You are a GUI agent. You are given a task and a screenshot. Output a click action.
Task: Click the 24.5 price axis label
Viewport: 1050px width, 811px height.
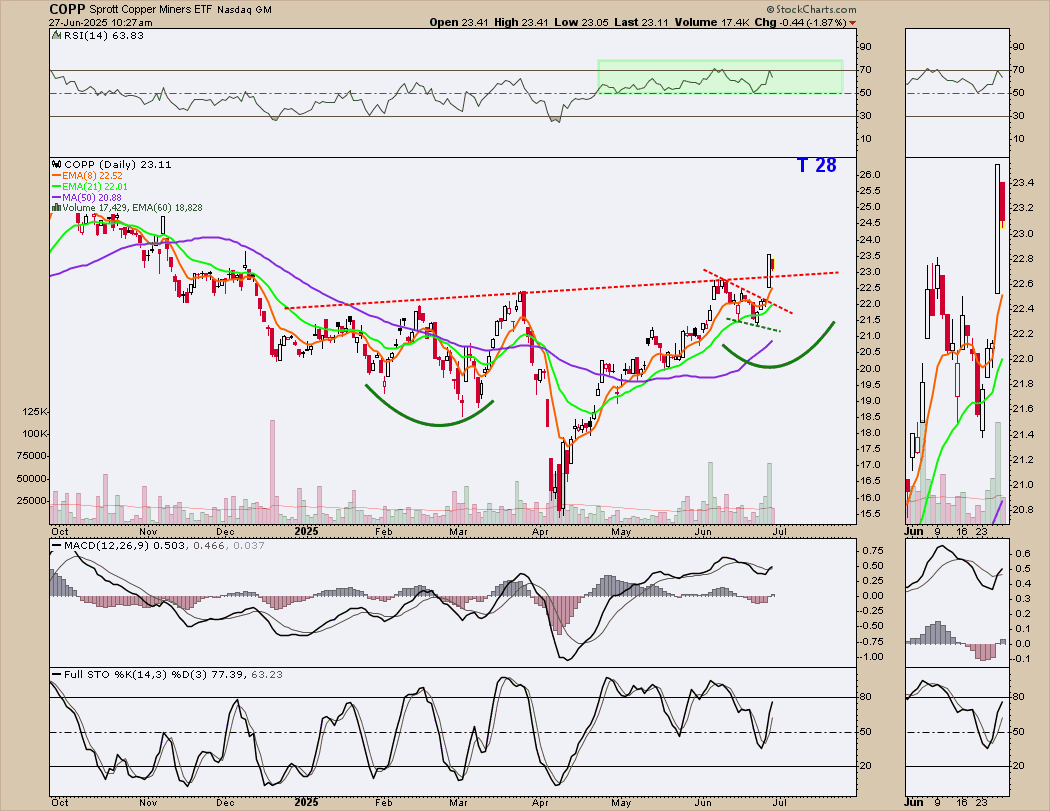point(871,223)
